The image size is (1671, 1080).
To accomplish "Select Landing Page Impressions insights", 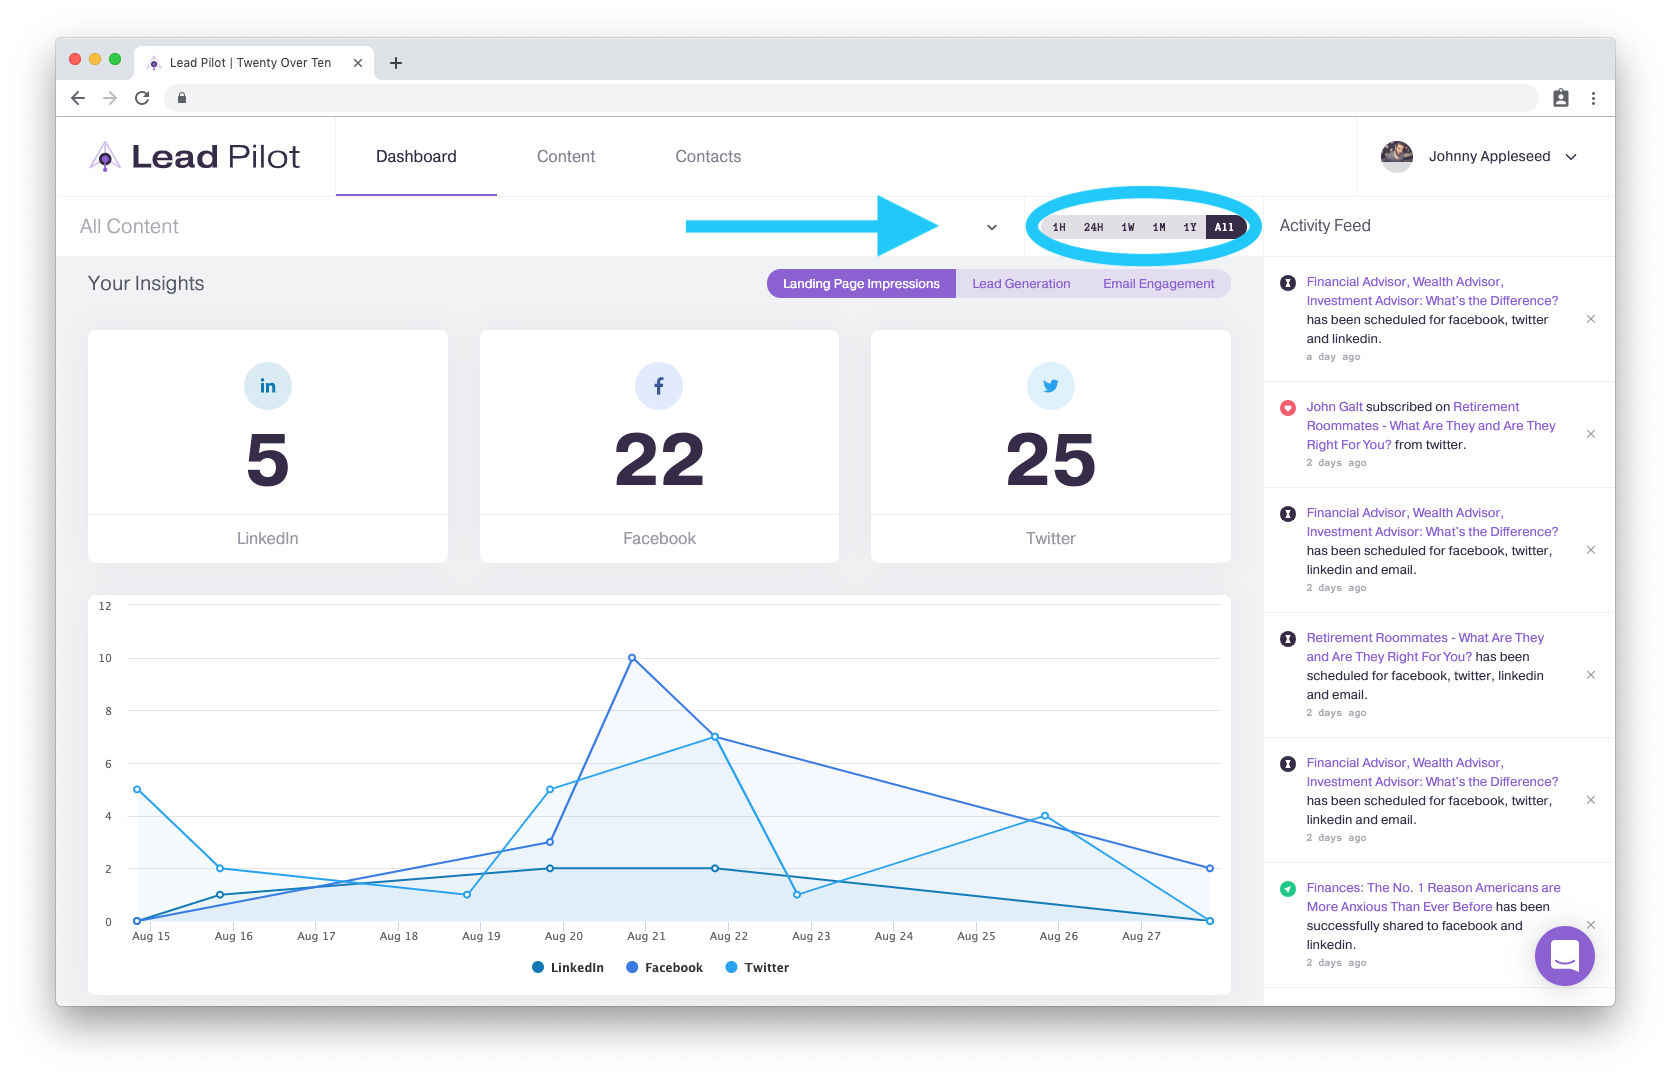I will pos(861,284).
